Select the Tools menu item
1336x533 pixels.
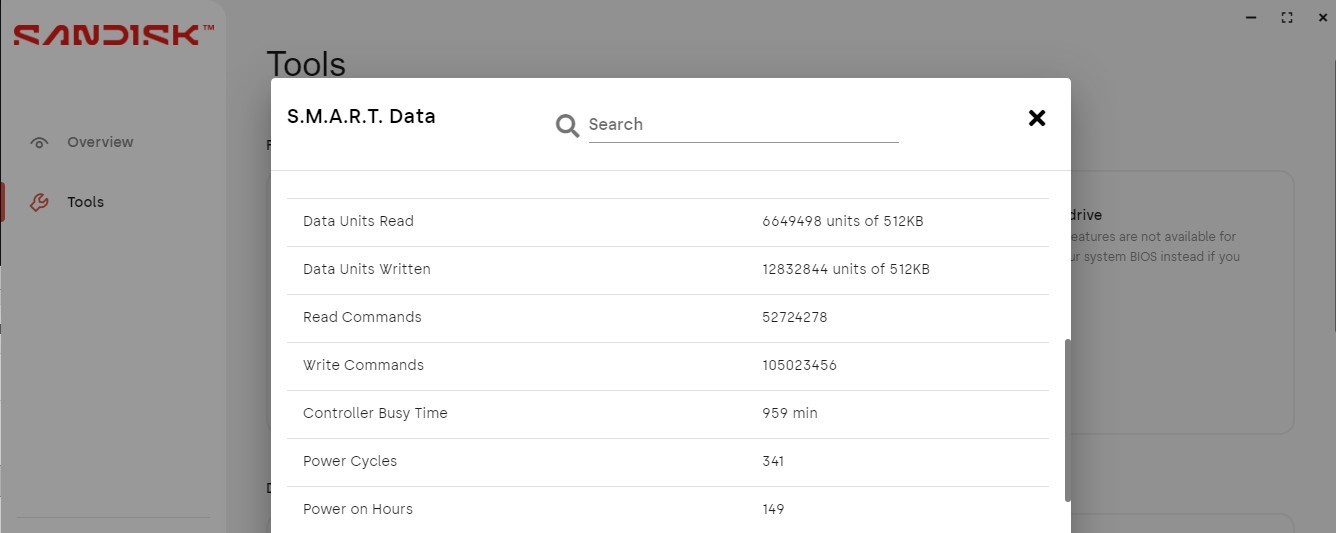pos(85,202)
